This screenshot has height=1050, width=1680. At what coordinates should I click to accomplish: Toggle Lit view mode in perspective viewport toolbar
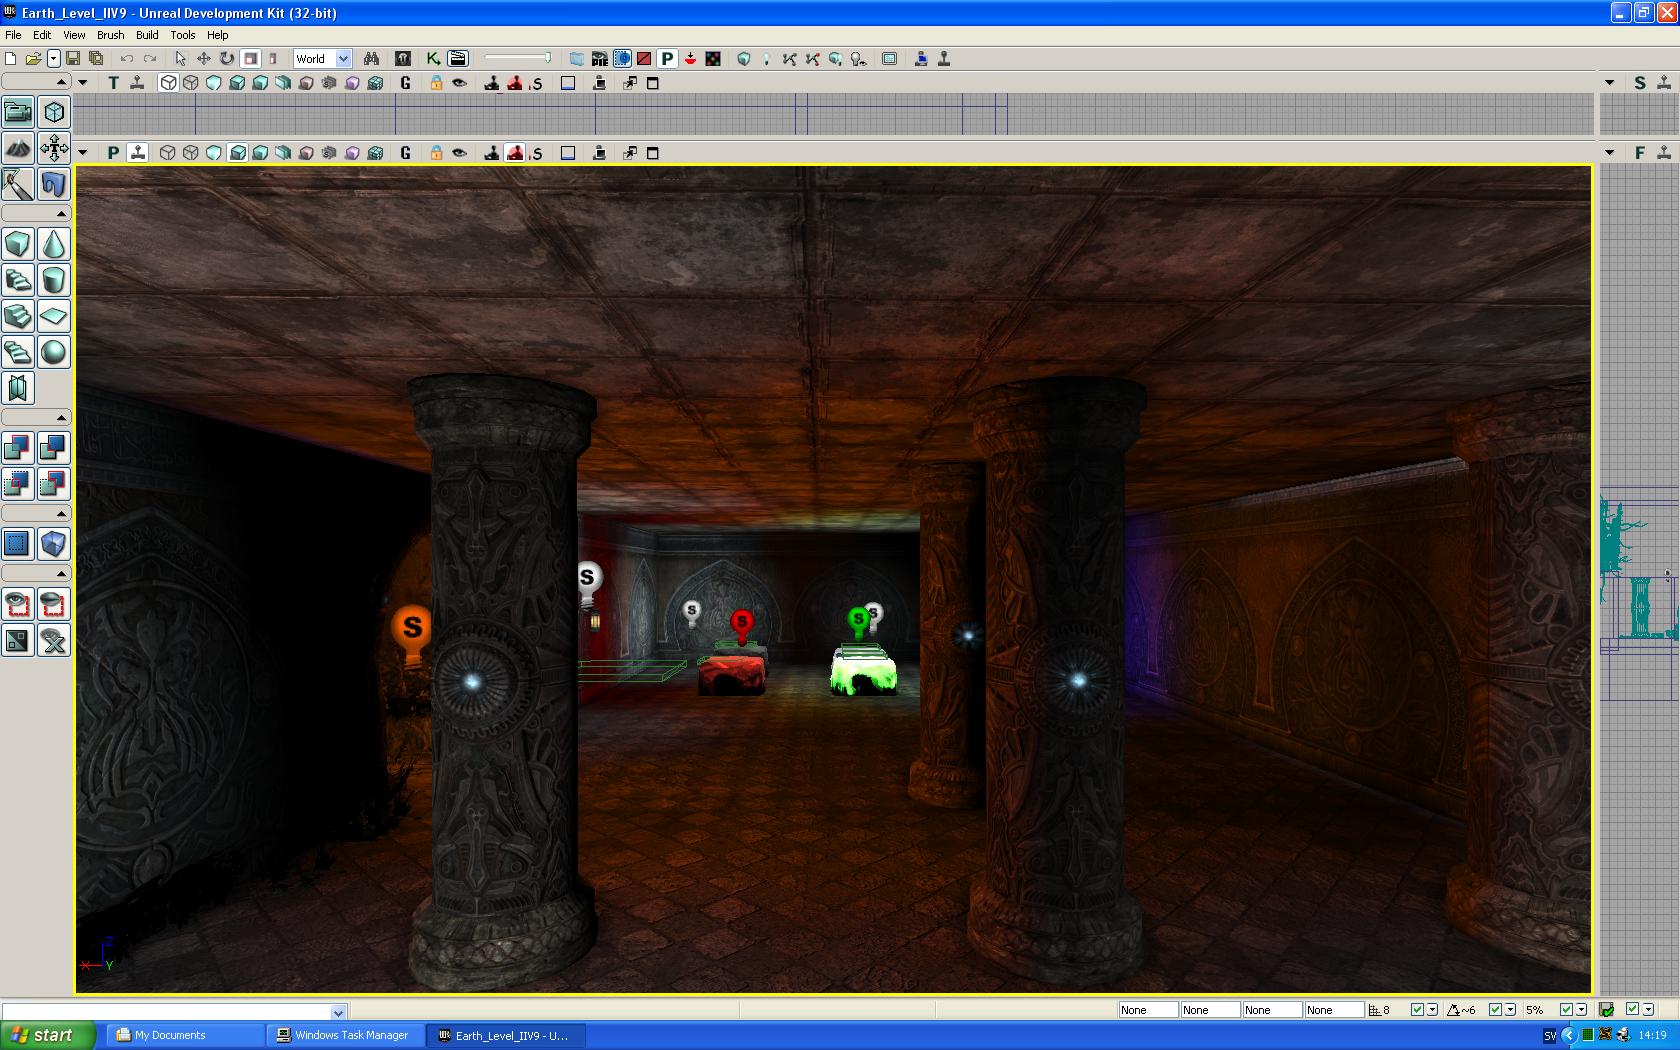tap(237, 153)
